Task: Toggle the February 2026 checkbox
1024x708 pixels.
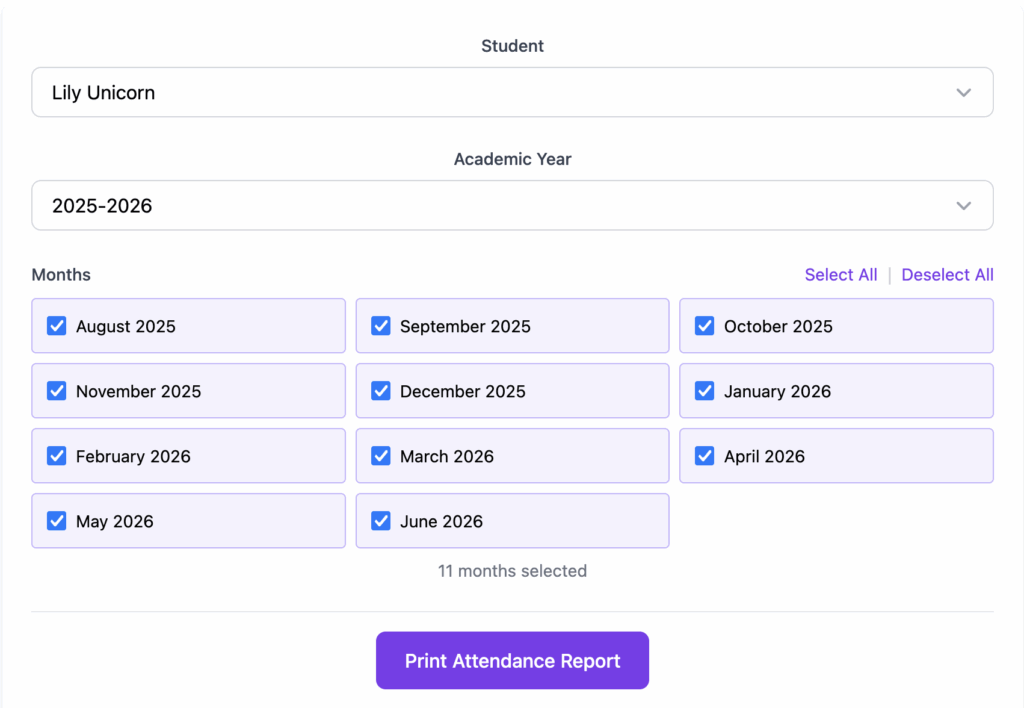Action: [57, 456]
